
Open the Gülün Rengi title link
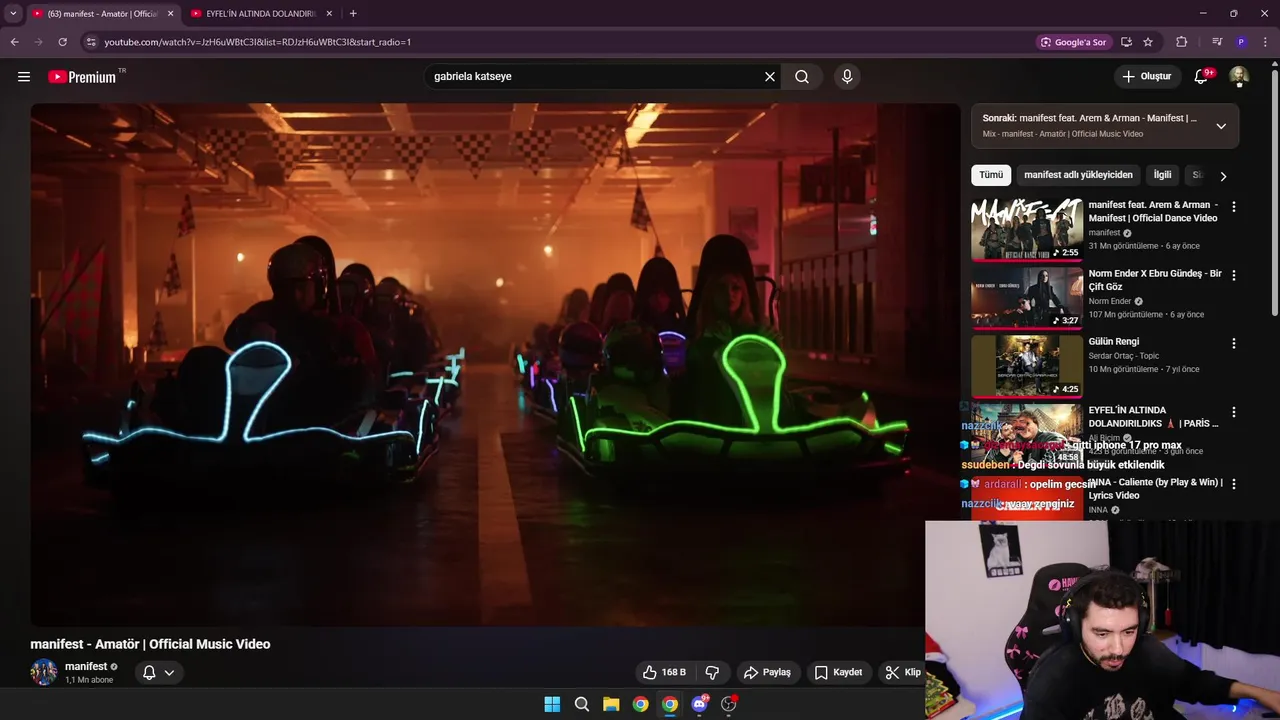tap(1114, 342)
